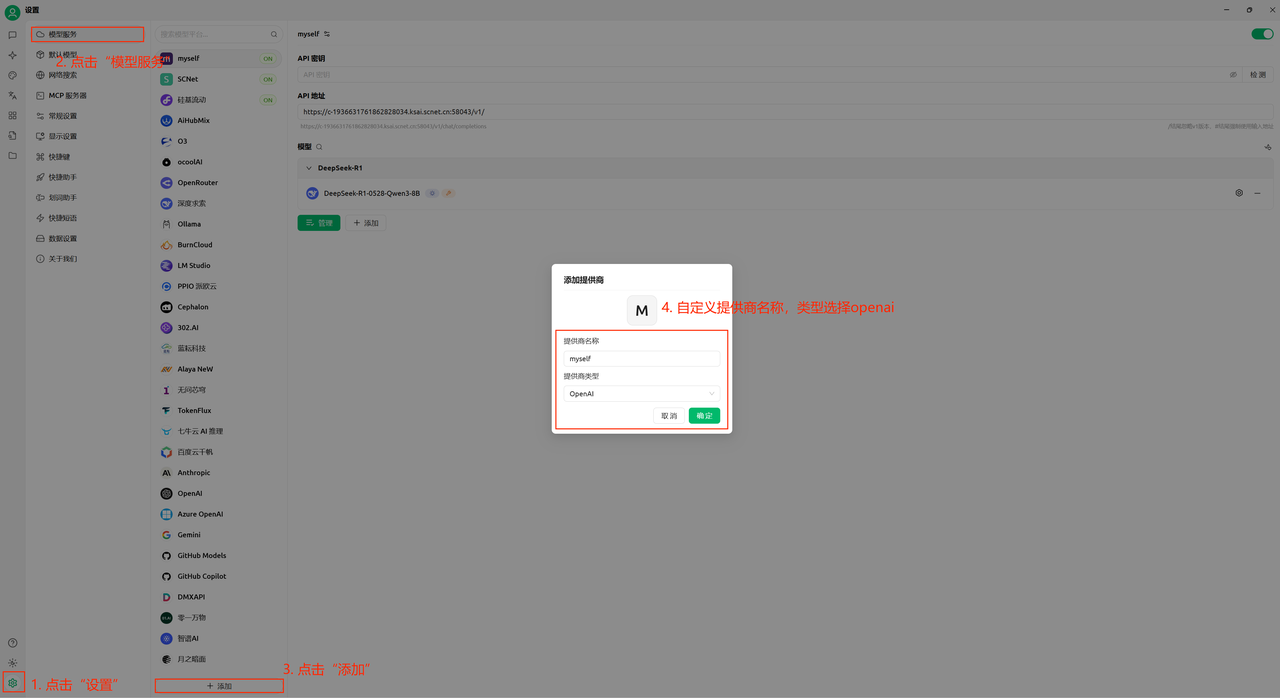
Task: Collapse the DeepSeek-R1 model group
Action: (x=308, y=168)
